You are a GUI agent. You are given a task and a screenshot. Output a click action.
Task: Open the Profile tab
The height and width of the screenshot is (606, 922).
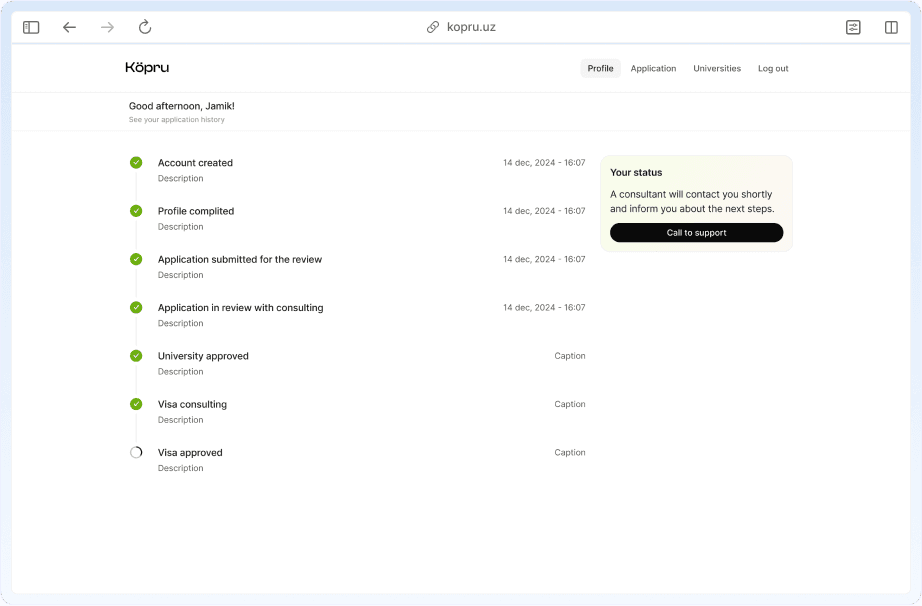[x=600, y=68]
